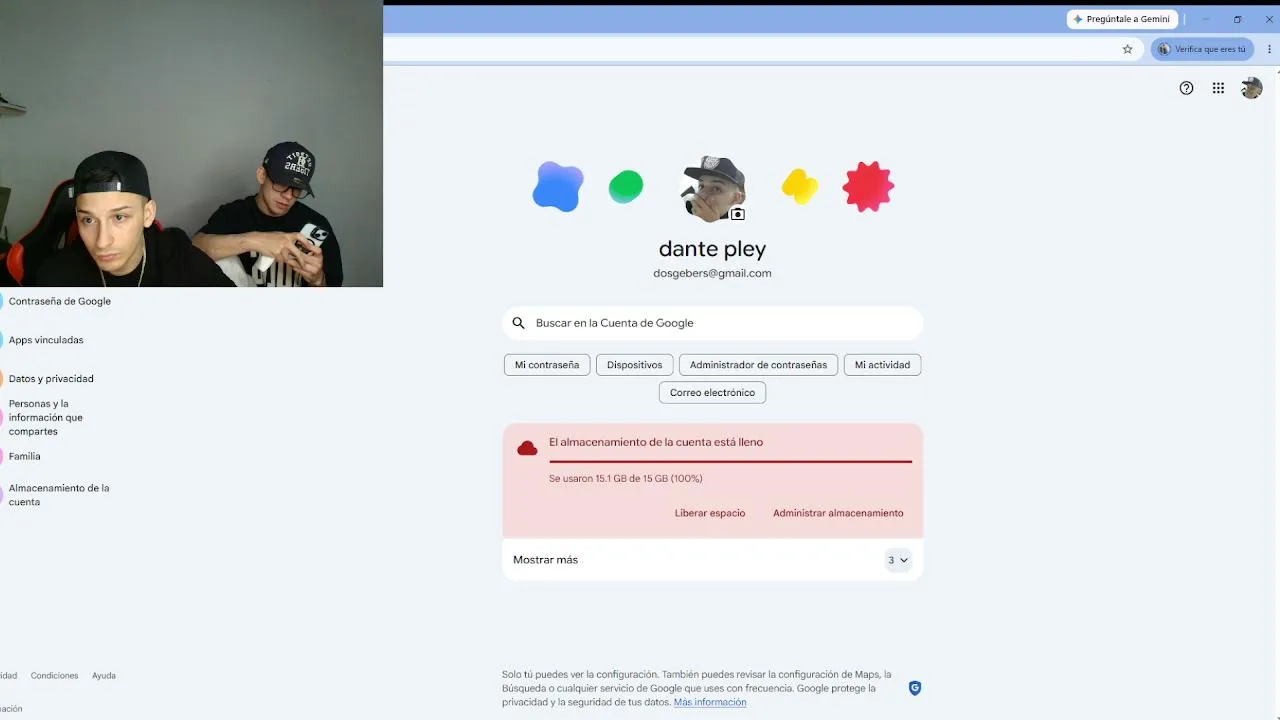Open the Google apps grid

point(1218,88)
